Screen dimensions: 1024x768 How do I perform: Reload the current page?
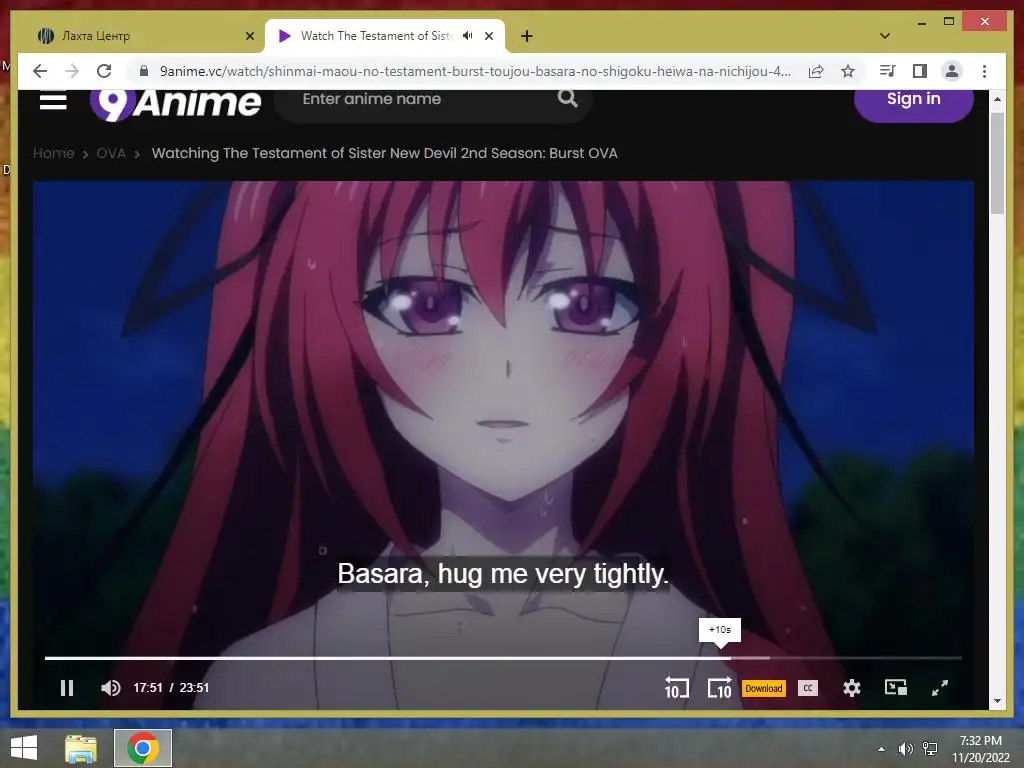pos(104,71)
